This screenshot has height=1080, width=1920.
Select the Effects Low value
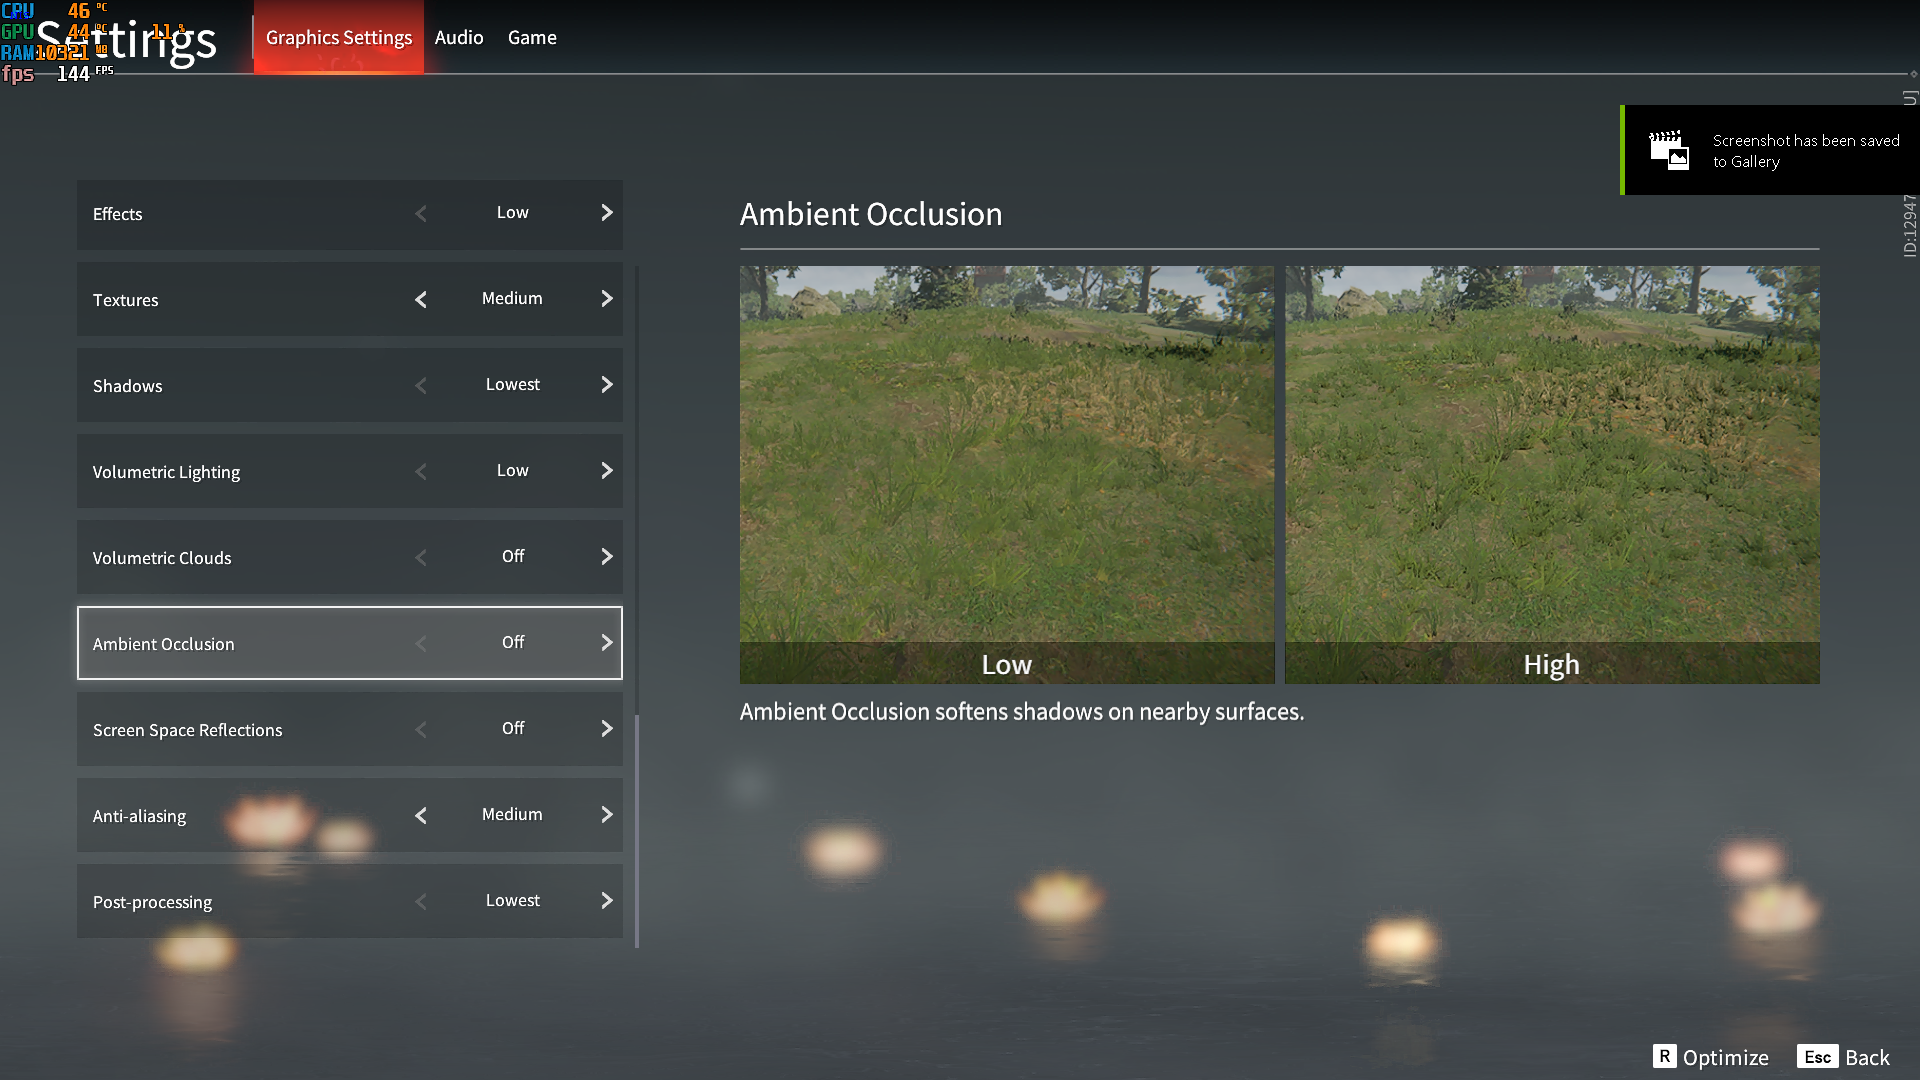512,213
